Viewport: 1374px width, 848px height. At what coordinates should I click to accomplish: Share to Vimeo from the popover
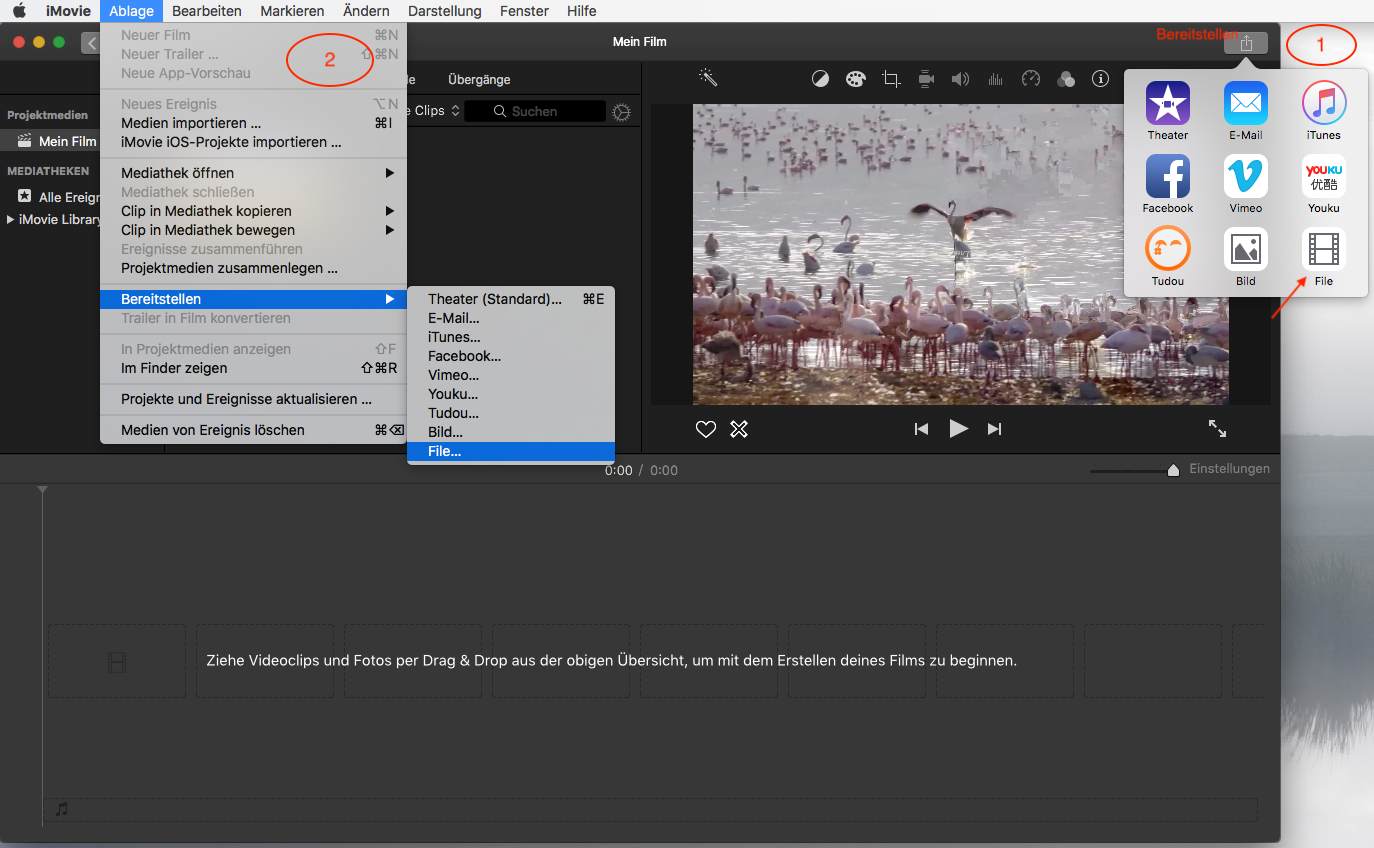tap(1245, 184)
